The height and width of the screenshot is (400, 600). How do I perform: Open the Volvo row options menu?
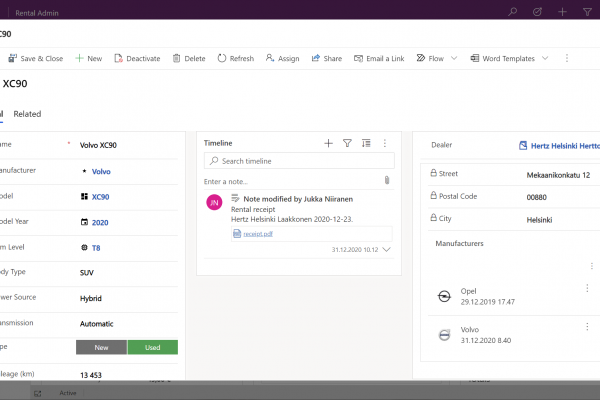coord(587,327)
